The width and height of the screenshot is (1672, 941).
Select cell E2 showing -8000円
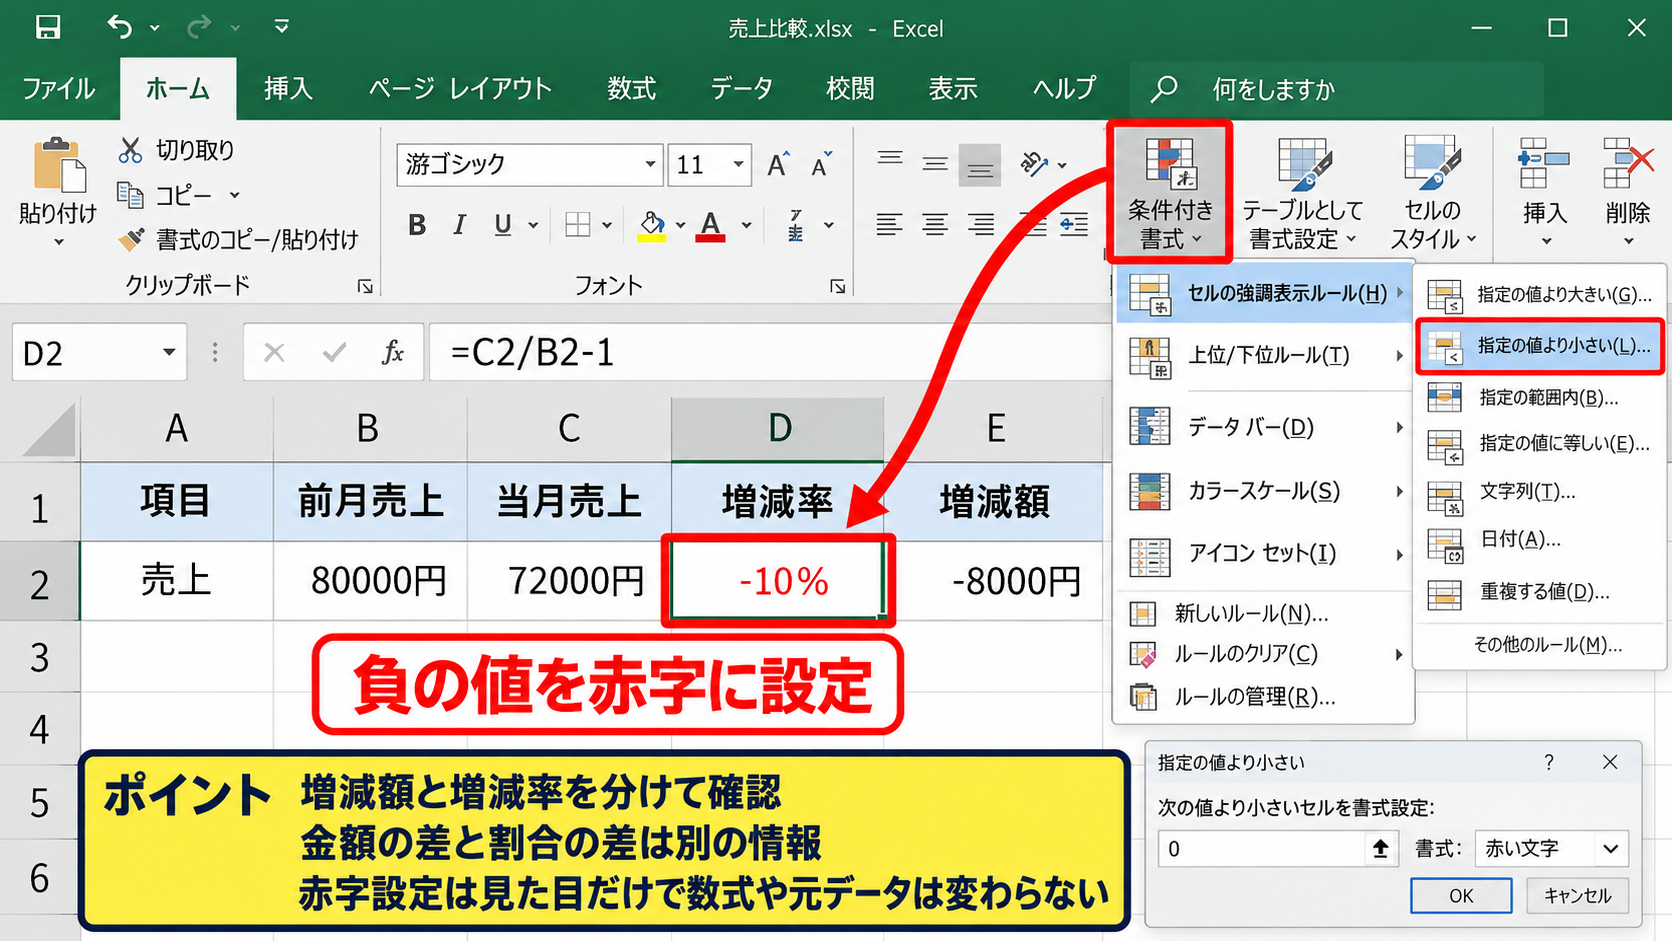point(994,581)
